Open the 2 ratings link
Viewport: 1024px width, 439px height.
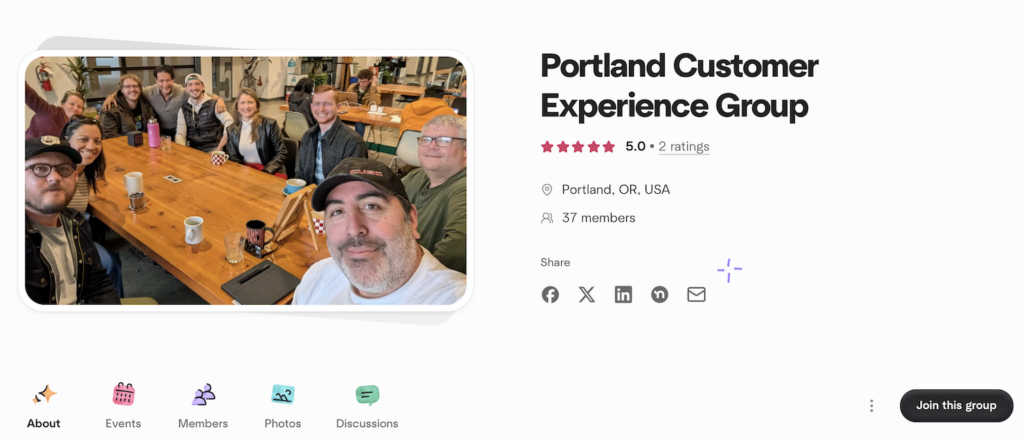(684, 147)
